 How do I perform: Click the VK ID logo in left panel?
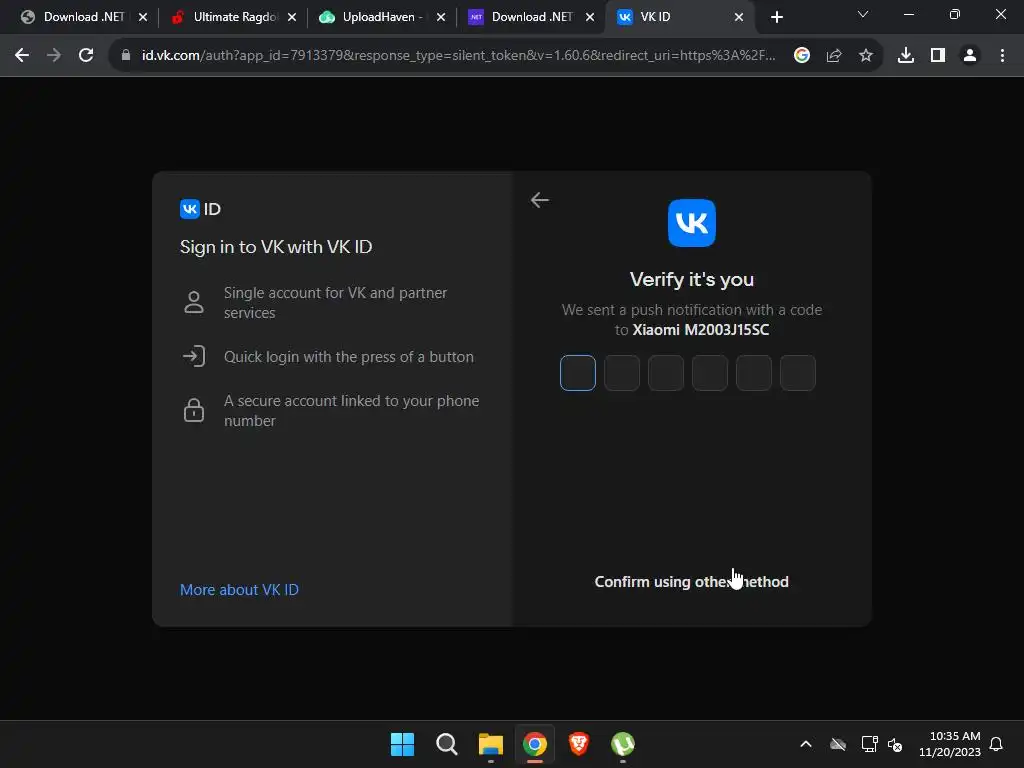click(x=200, y=209)
